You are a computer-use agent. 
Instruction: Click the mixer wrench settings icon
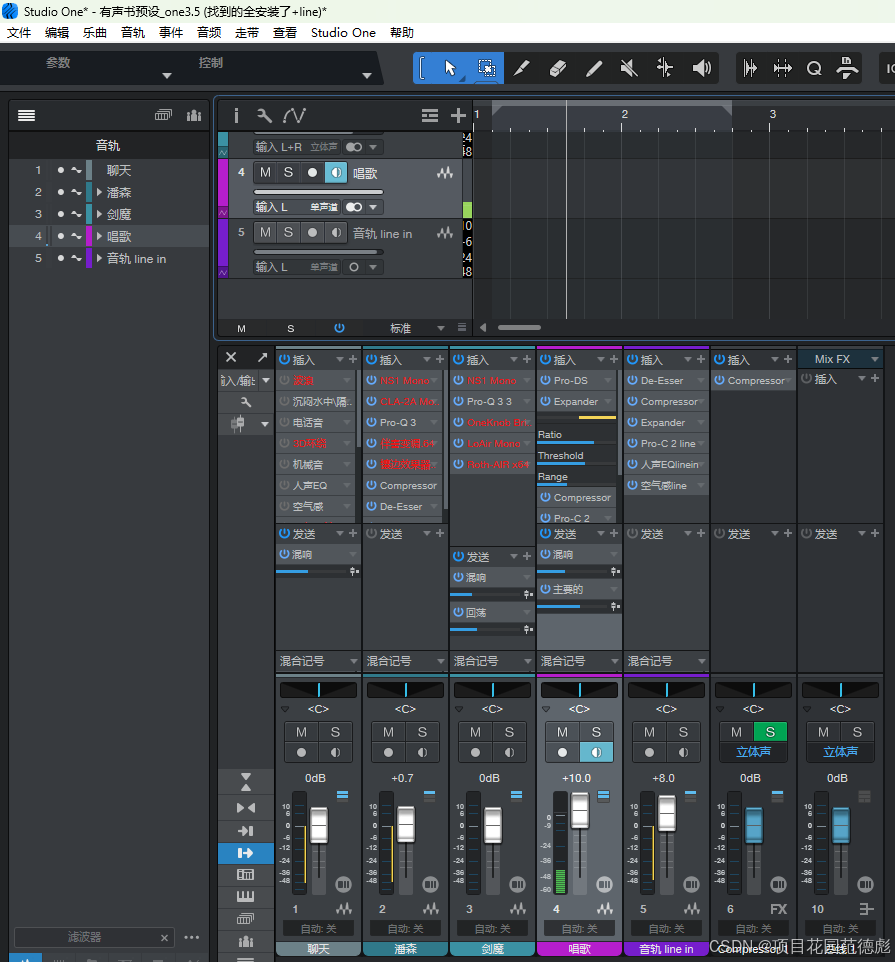pos(246,402)
